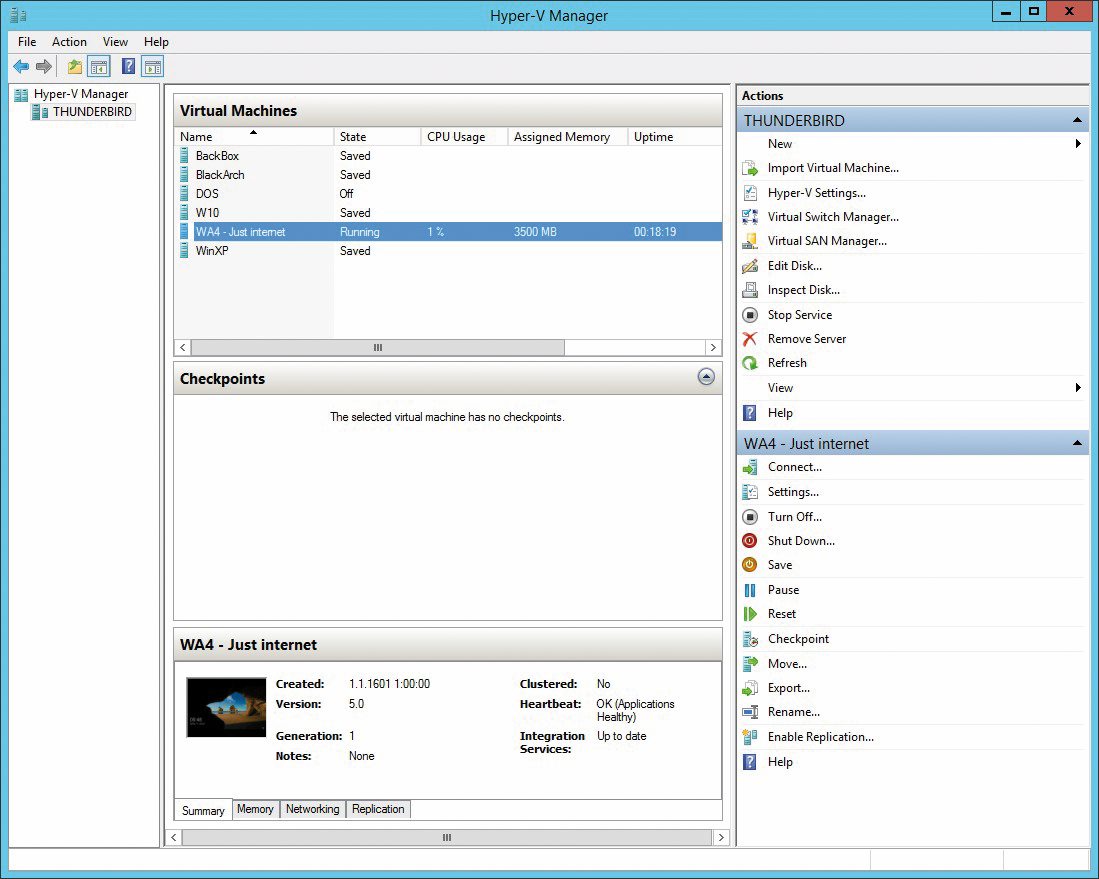Switch to the Replication tab
The width and height of the screenshot is (1099, 879).
[x=378, y=809]
